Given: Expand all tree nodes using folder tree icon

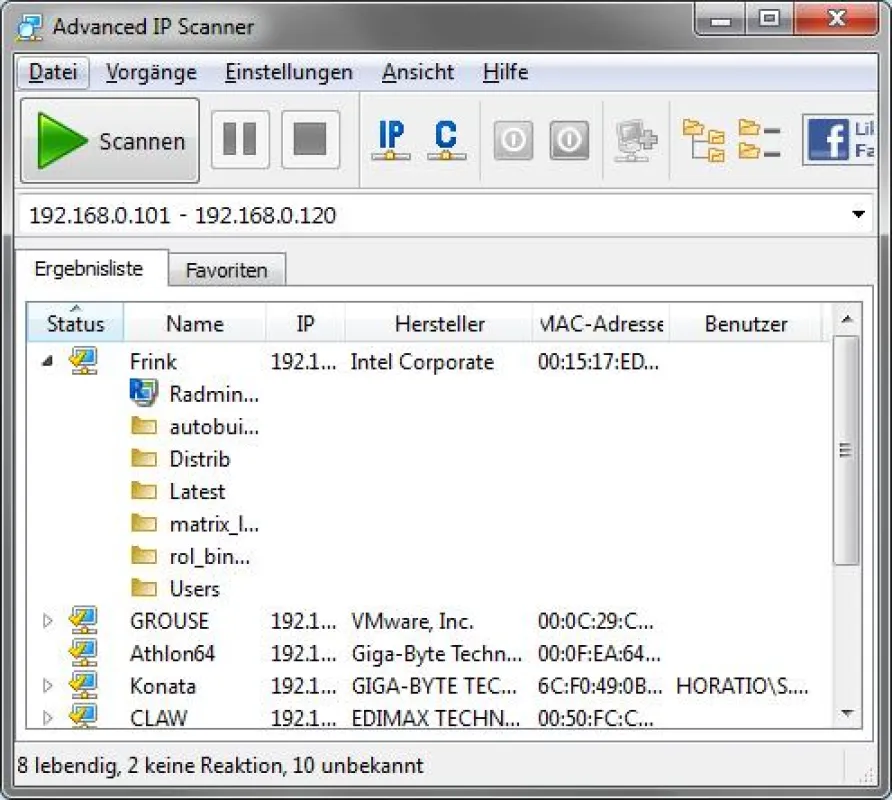Looking at the screenshot, I should pos(704,141).
